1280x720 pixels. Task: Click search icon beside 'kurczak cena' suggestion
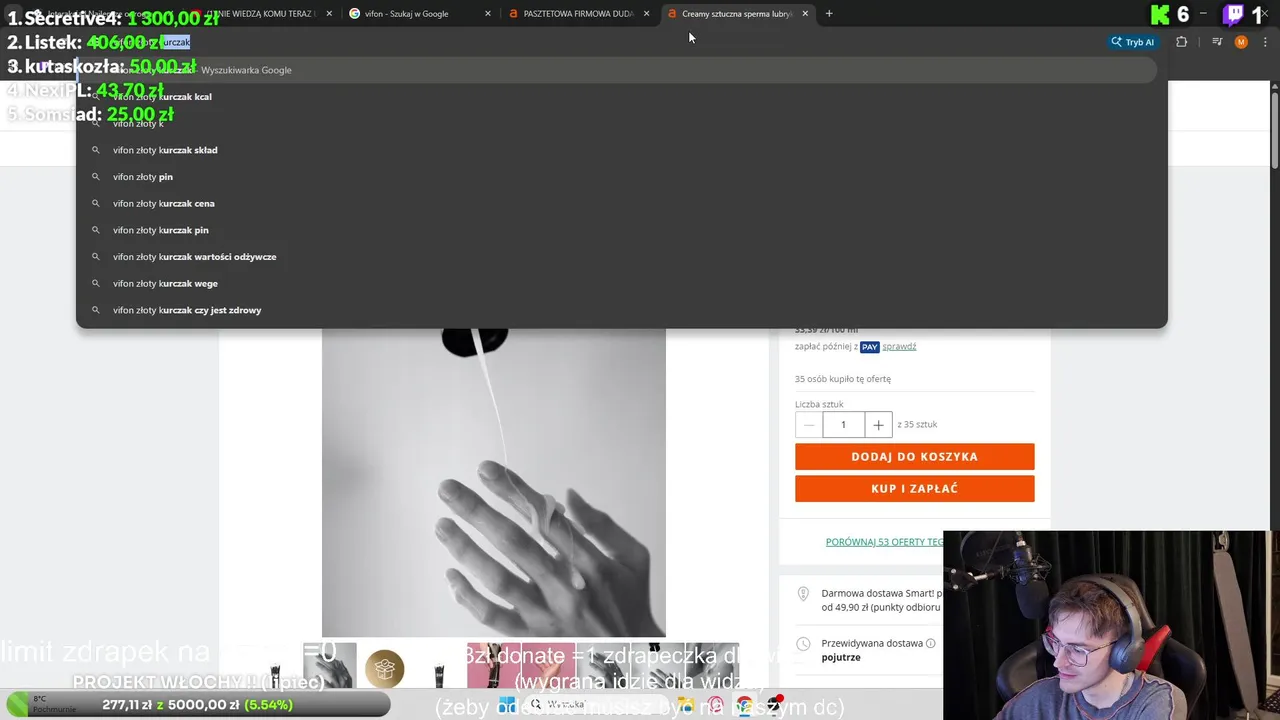click(96, 203)
